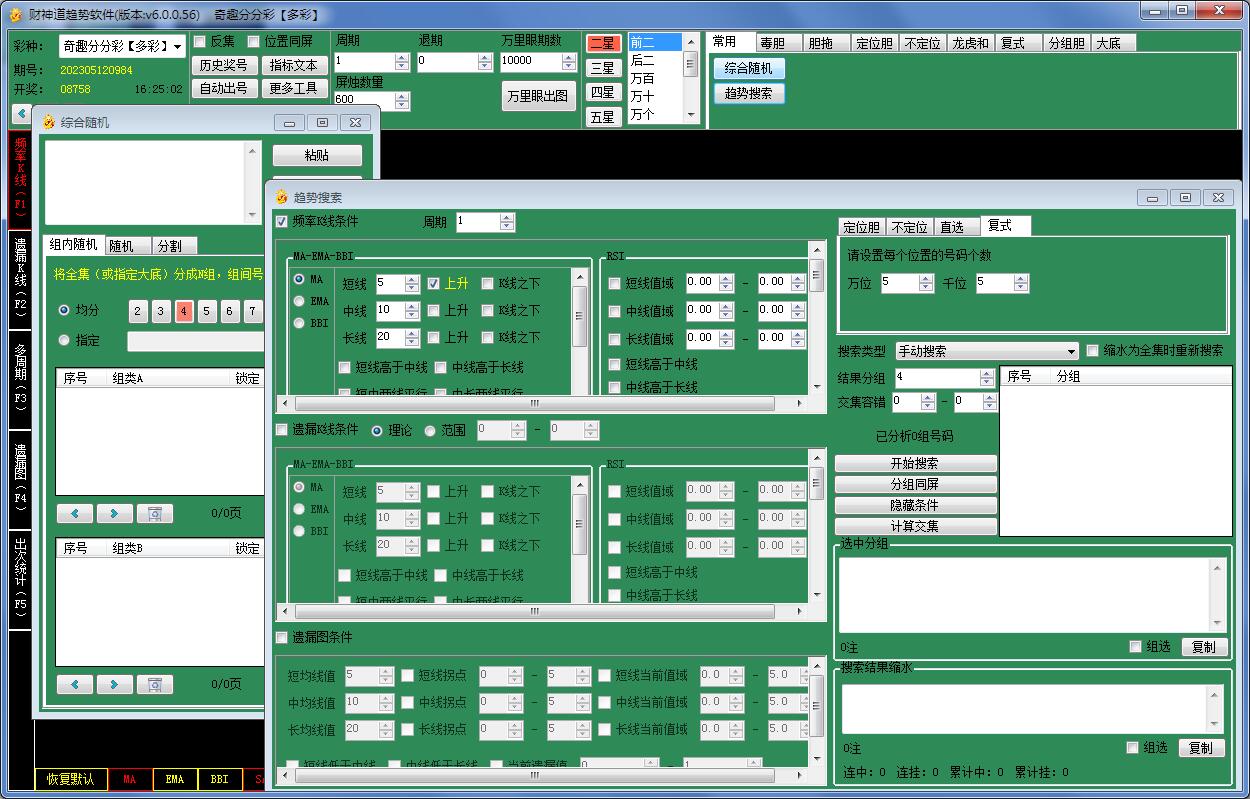The width and height of the screenshot is (1250, 799).
Task: Increase the 结果分组 spinner value
Action: [988, 373]
